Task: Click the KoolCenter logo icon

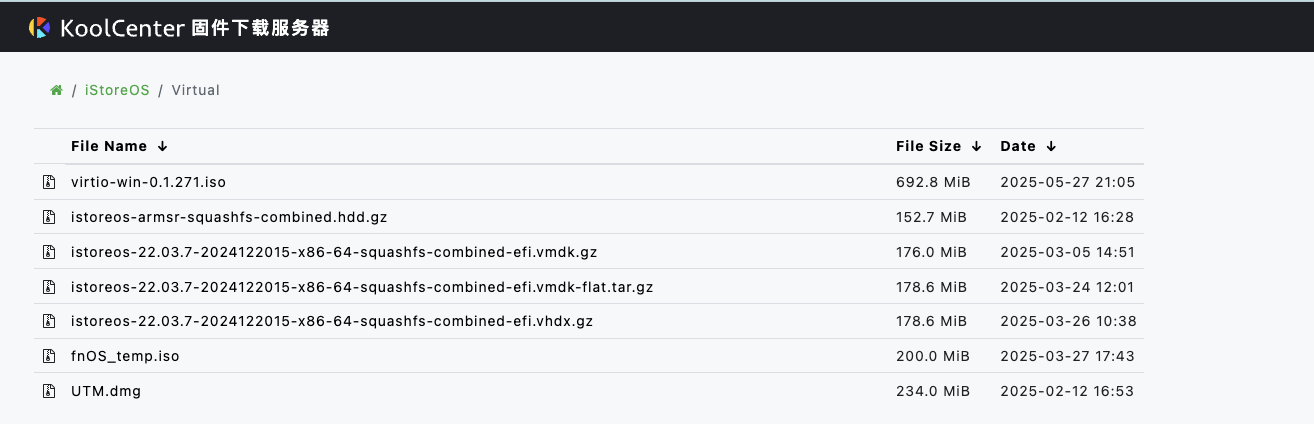Action: pyautogui.click(x=39, y=28)
